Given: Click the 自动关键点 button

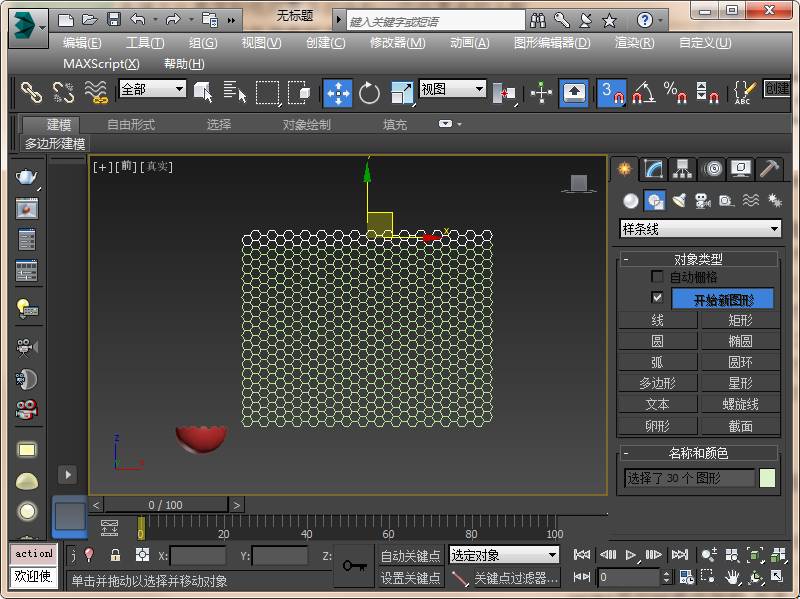Looking at the screenshot, I should click(x=411, y=555).
